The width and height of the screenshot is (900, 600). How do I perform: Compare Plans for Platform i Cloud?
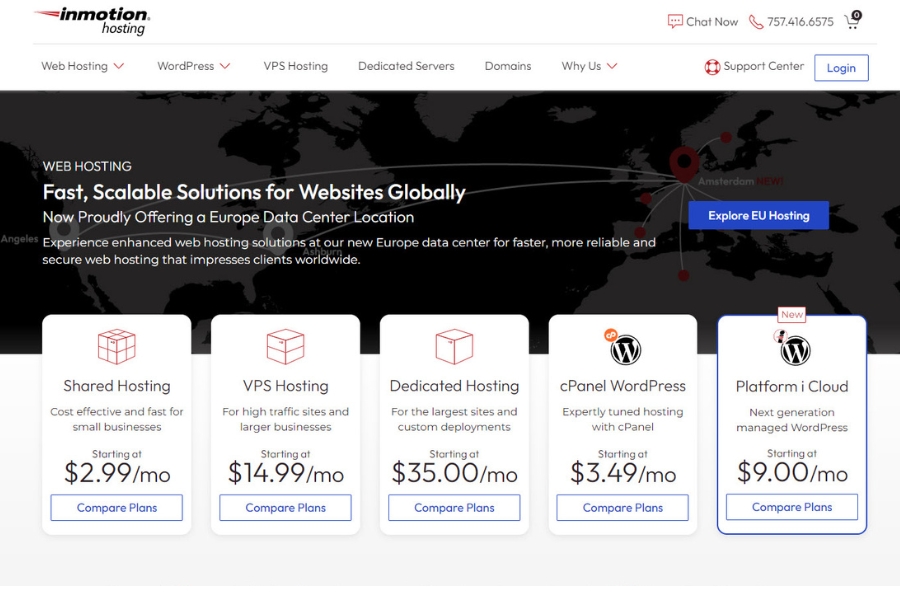click(792, 507)
